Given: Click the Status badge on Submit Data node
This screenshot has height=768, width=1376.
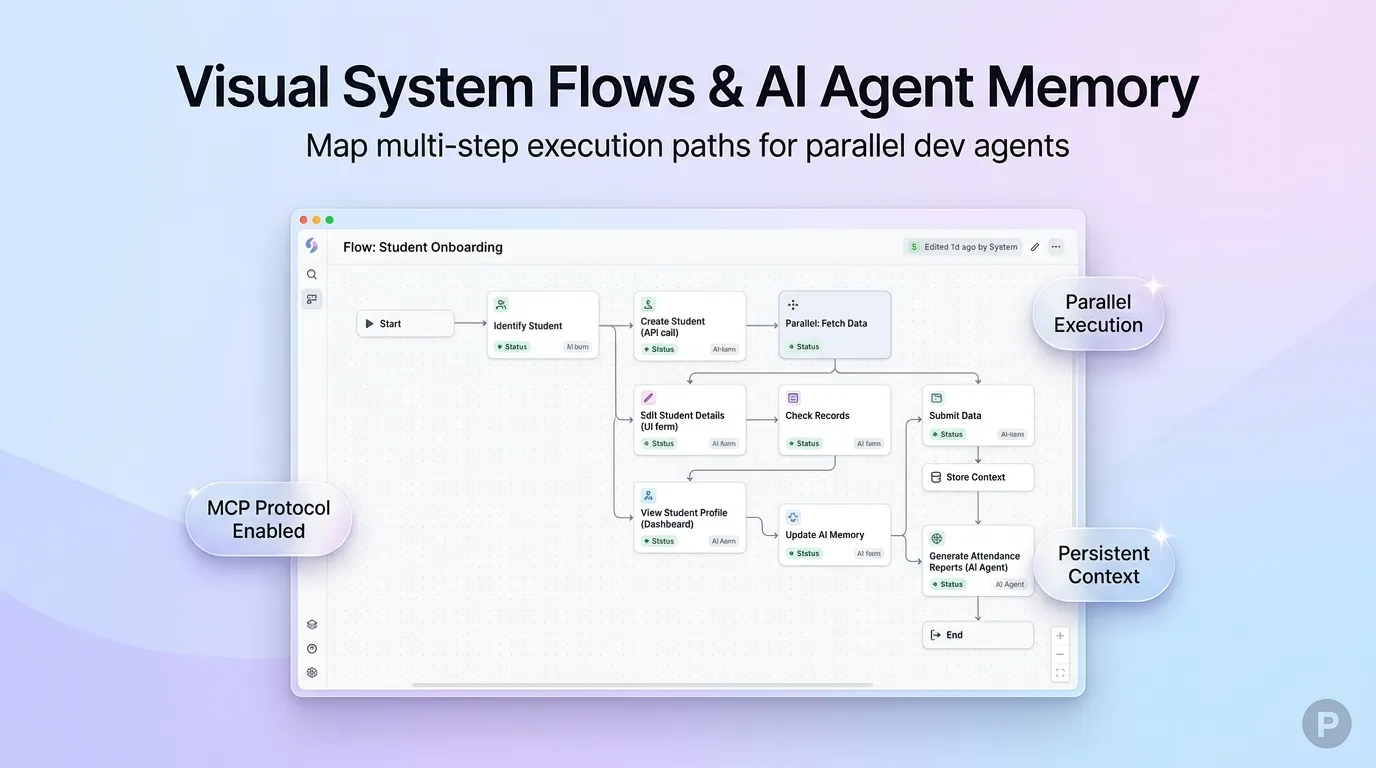Looking at the screenshot, I should [x=948, y=434].
